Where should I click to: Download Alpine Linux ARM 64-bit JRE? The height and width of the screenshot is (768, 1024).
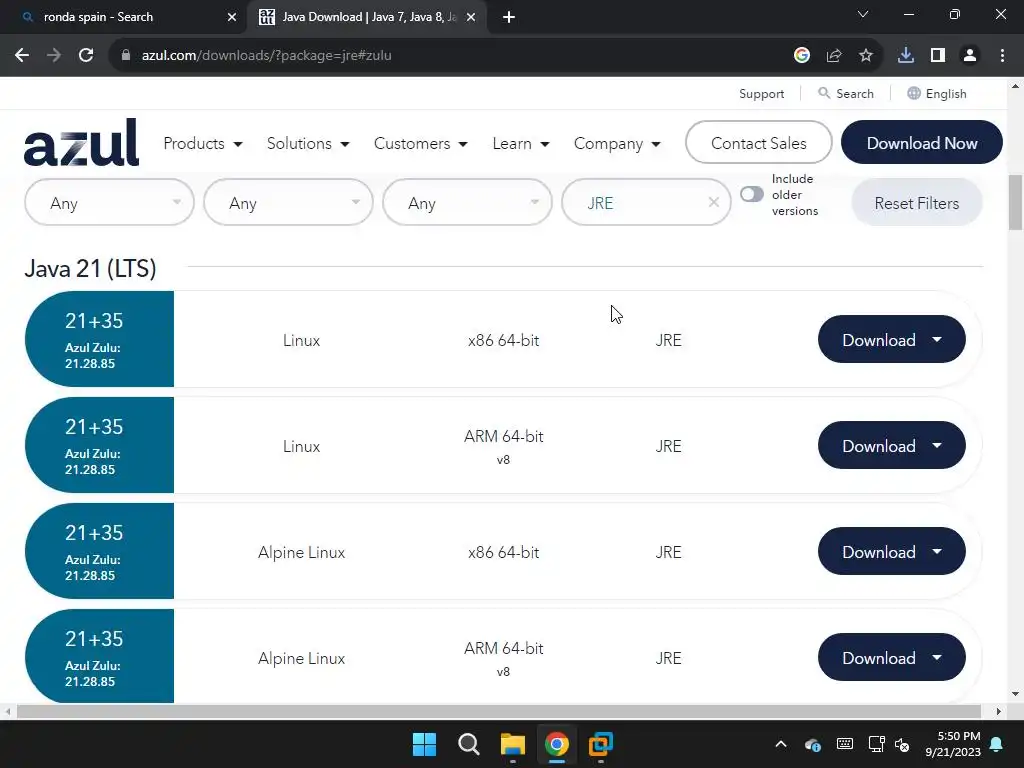(891, 658)
